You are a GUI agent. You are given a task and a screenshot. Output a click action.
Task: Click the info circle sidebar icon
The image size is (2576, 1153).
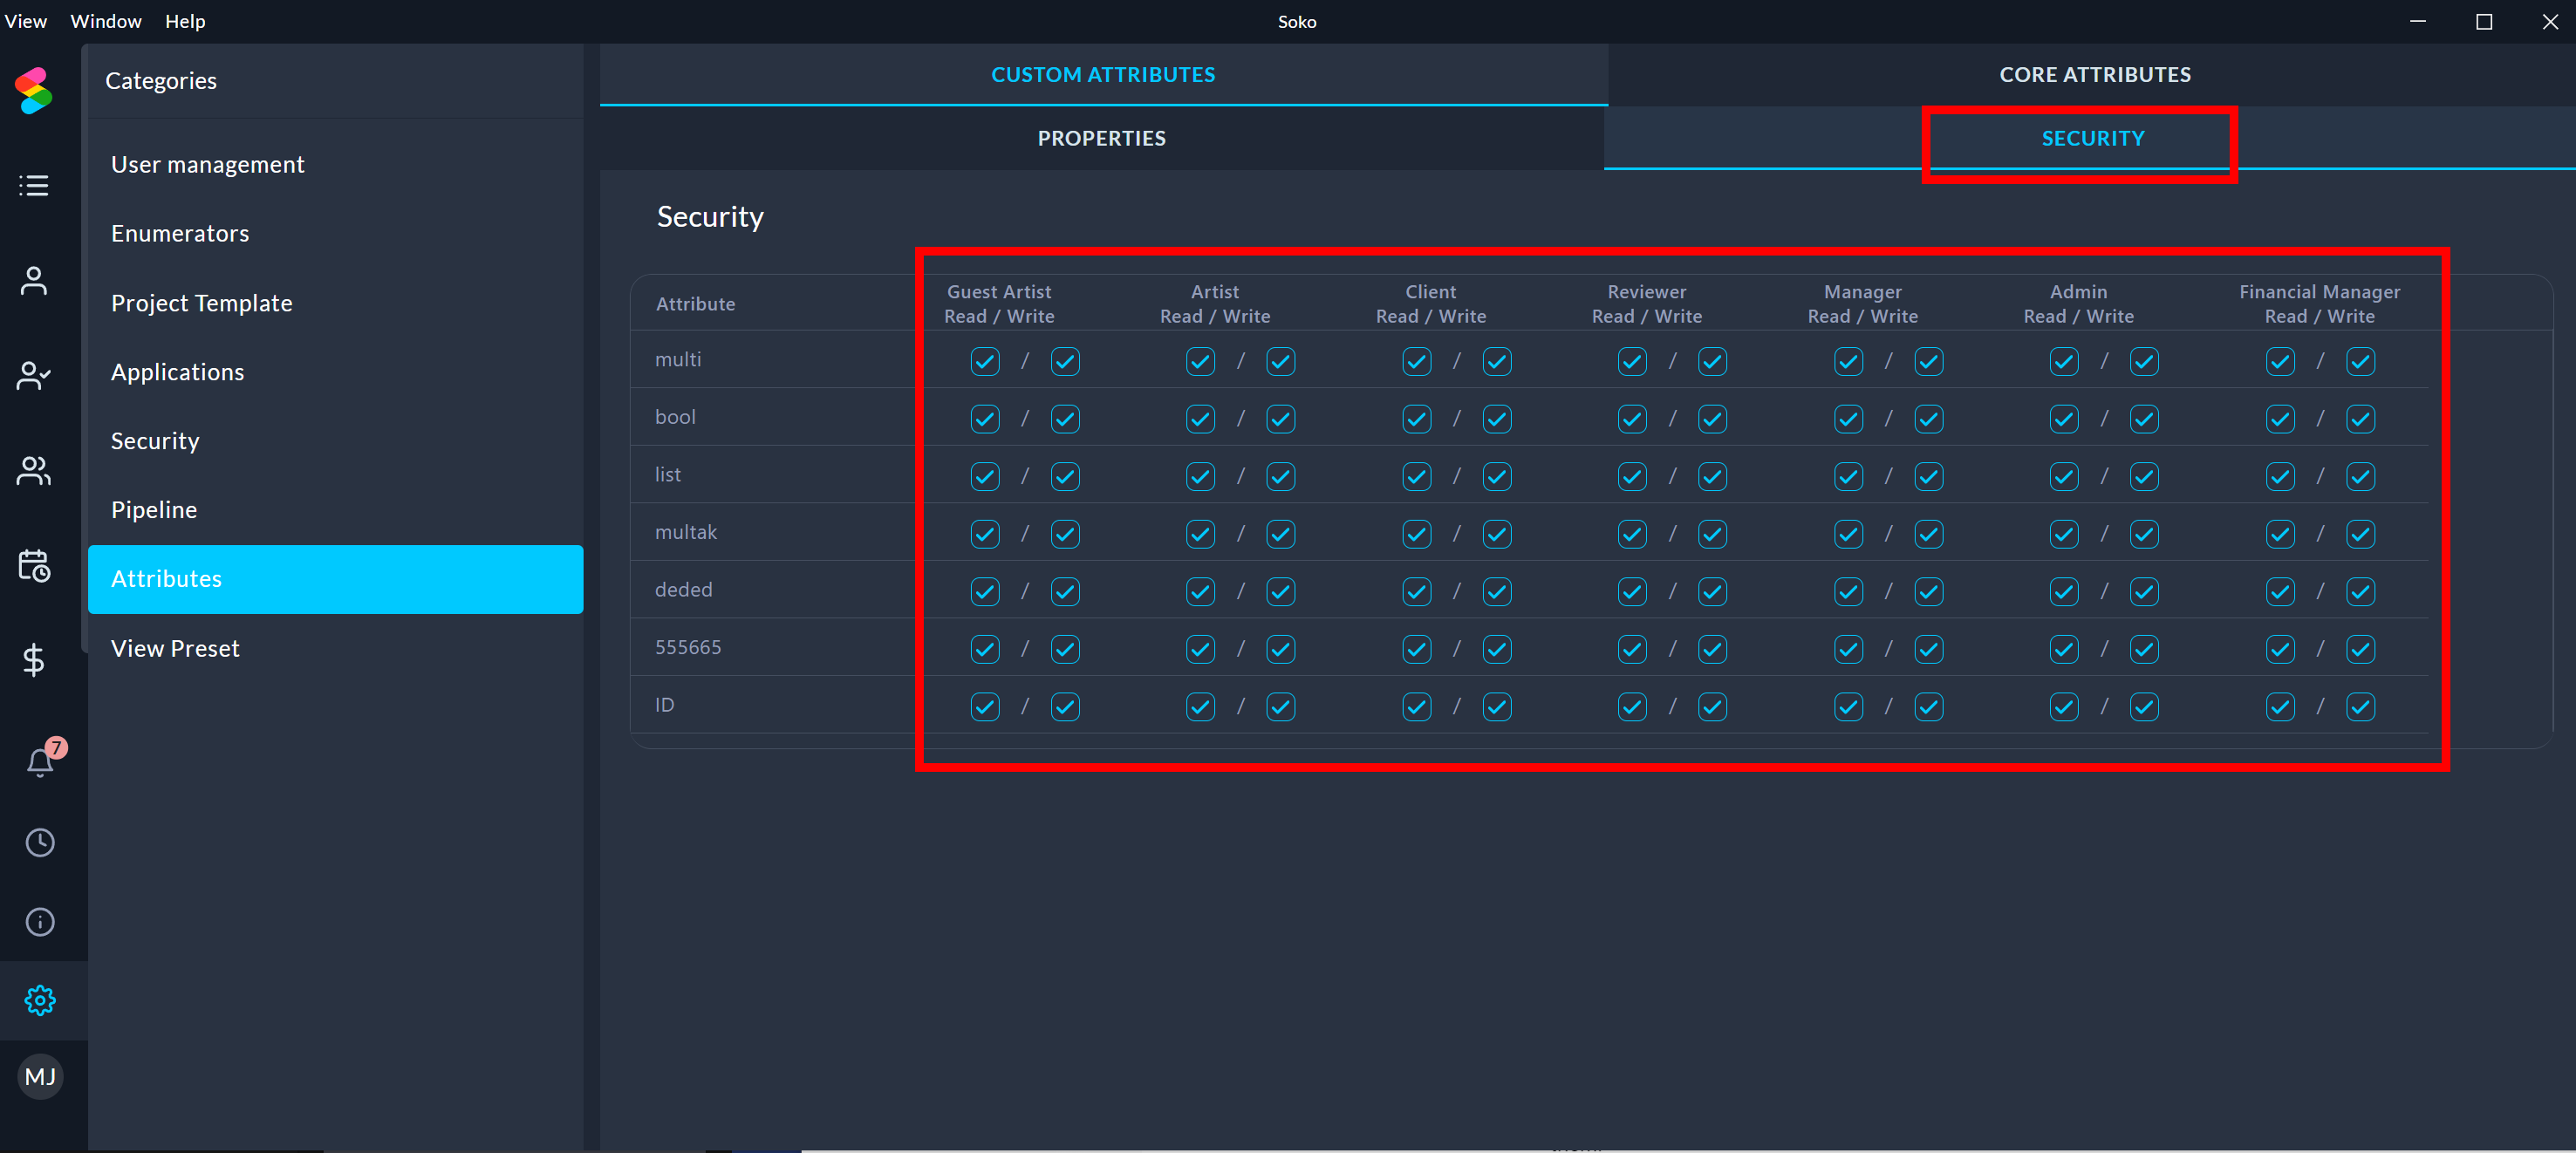click(40, 921)
